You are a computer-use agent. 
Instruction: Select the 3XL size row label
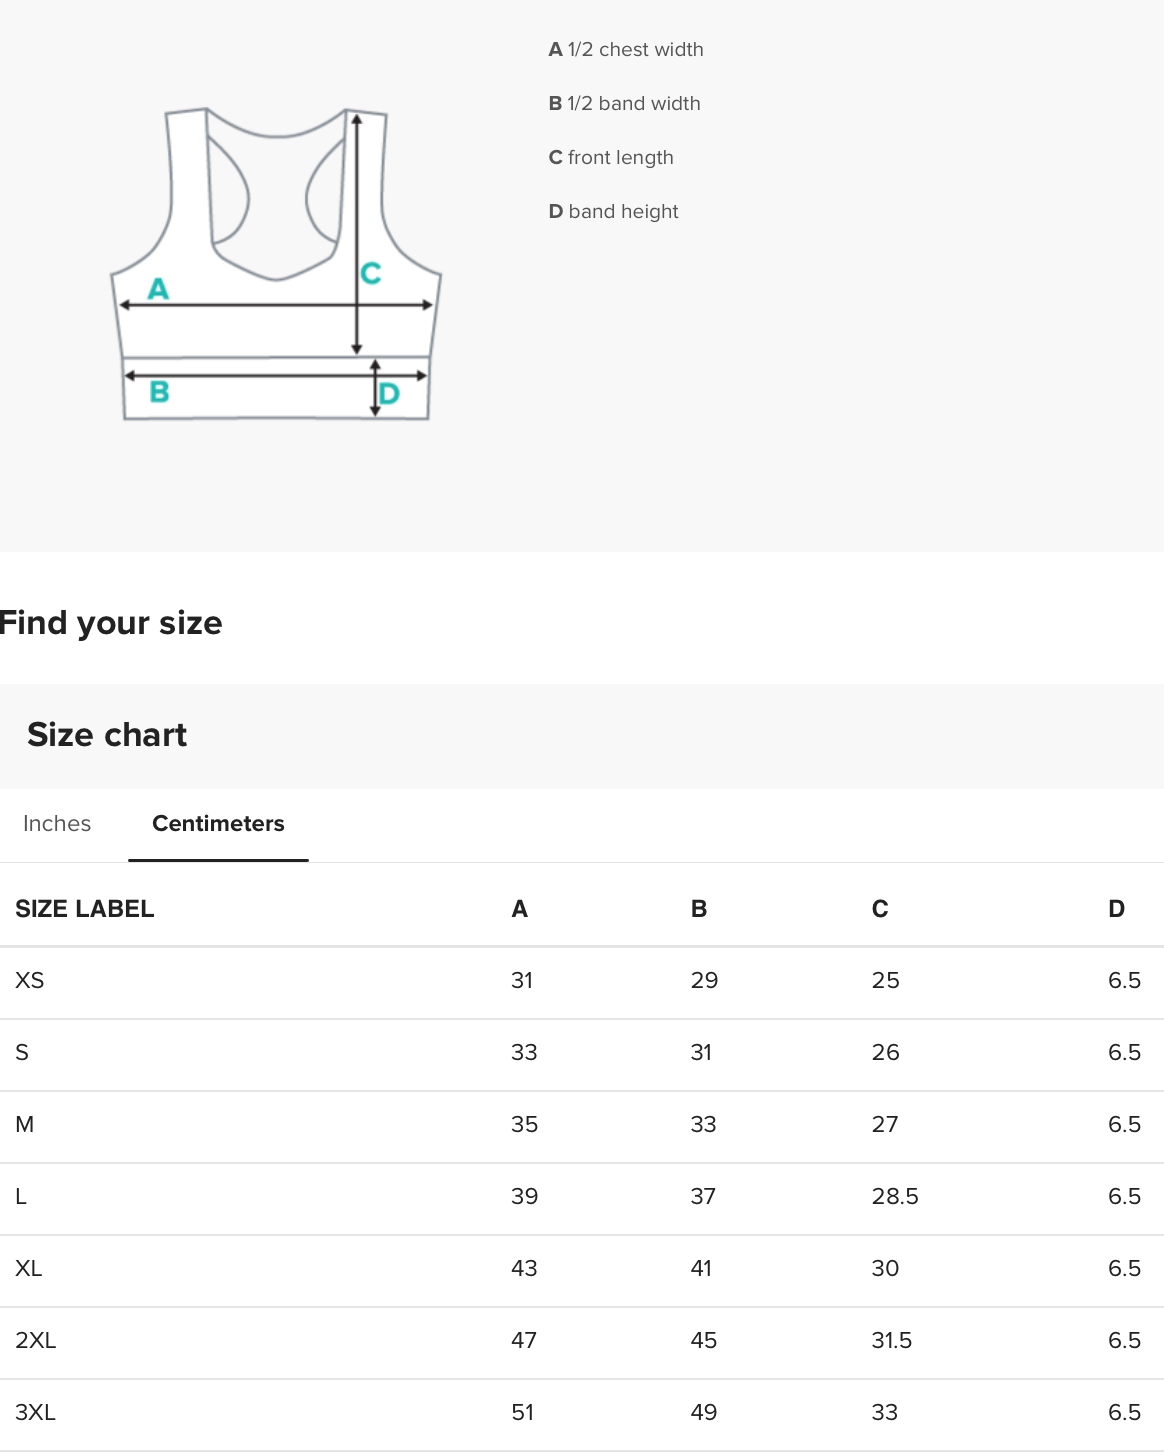tap(36, 1413)
